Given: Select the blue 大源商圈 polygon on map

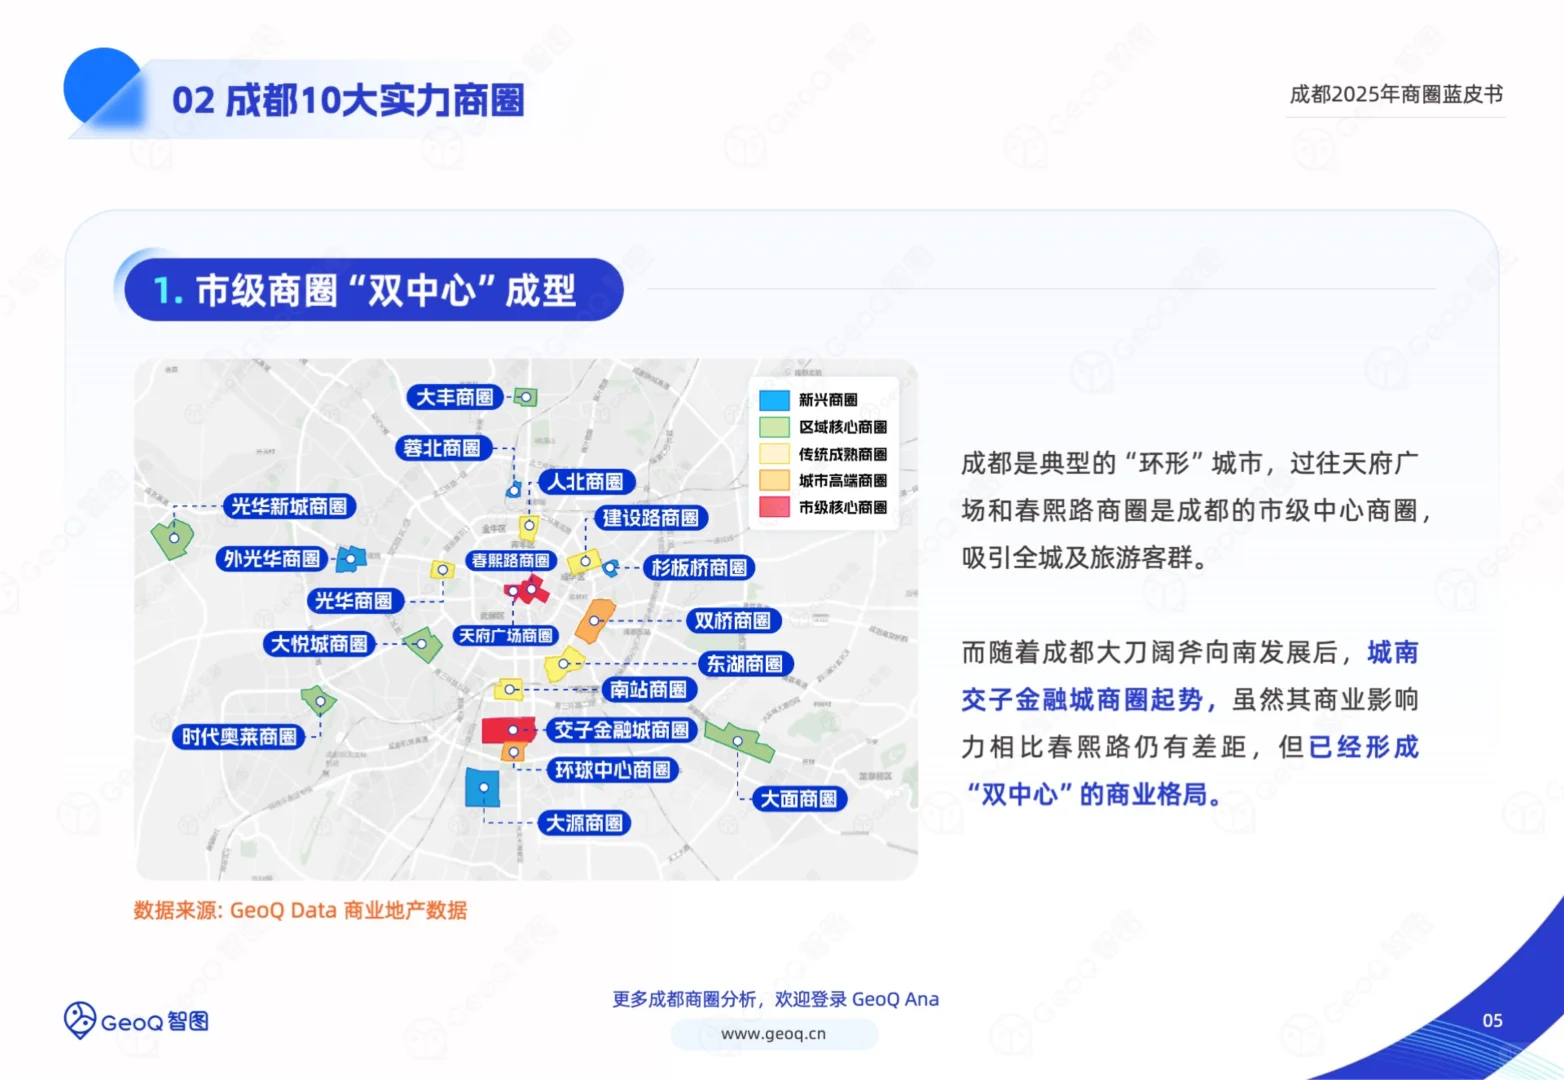Looking at the screenshot, I should click(482, 789).
